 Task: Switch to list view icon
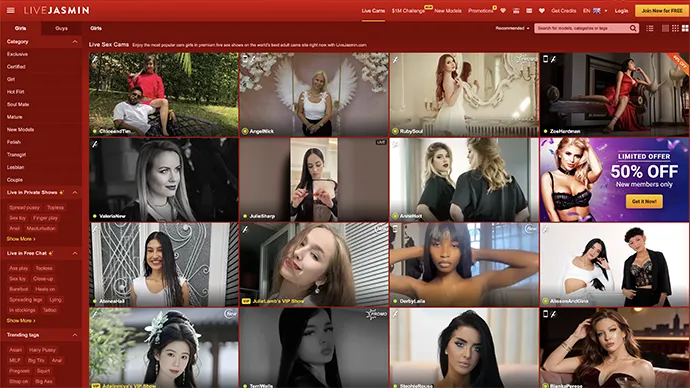(x=650, y=28)
